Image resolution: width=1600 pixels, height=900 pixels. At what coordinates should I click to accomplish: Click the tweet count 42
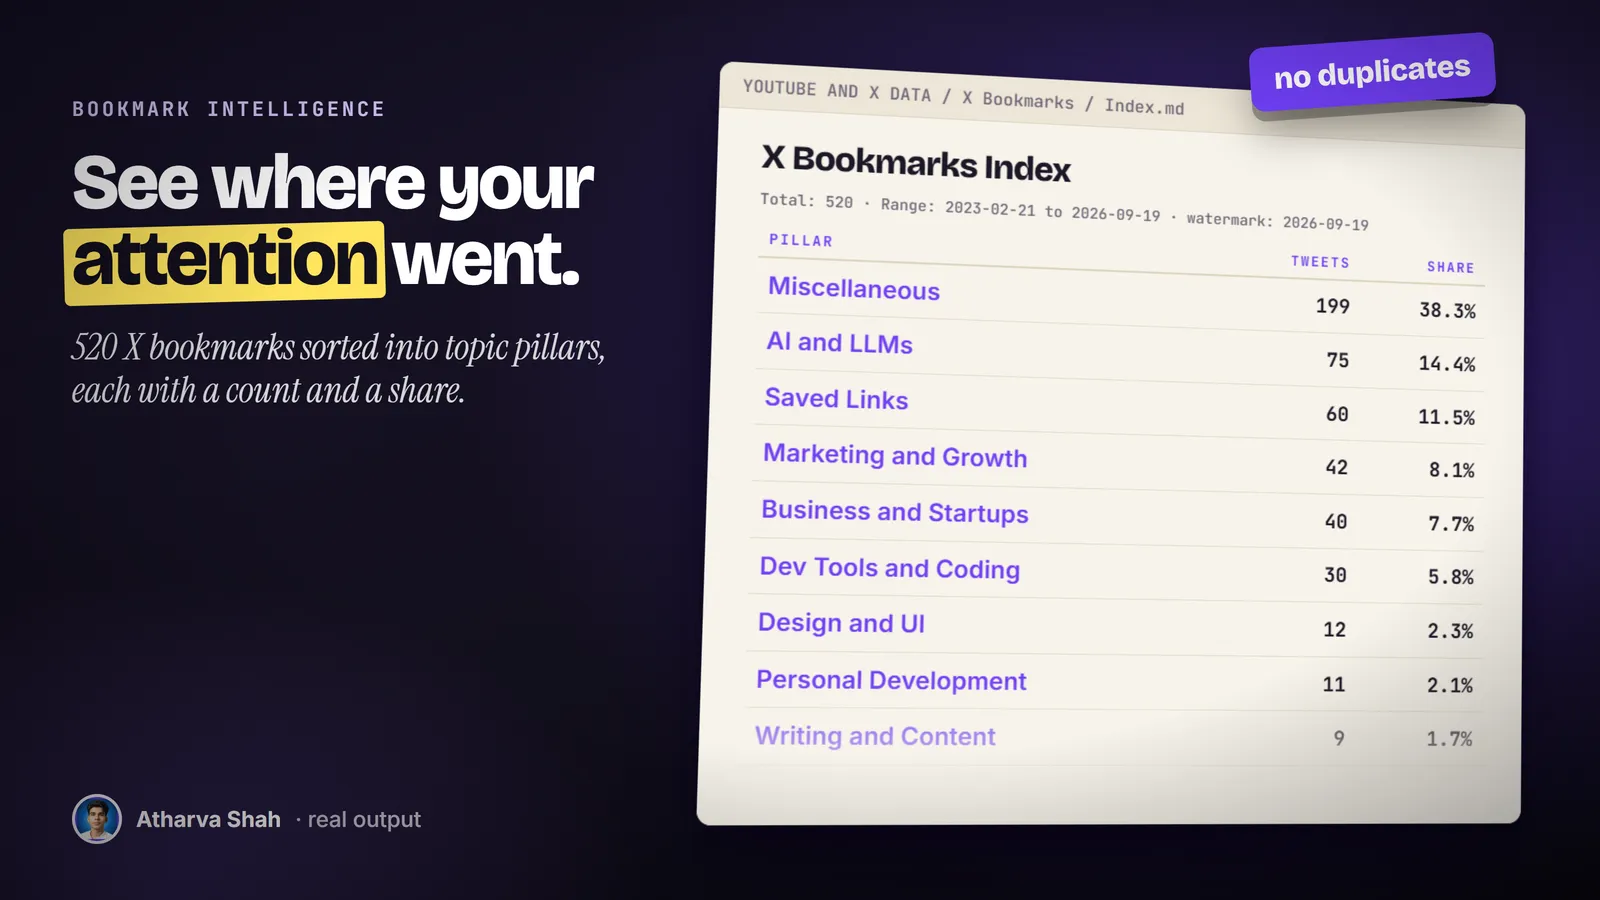[1336, 467]
